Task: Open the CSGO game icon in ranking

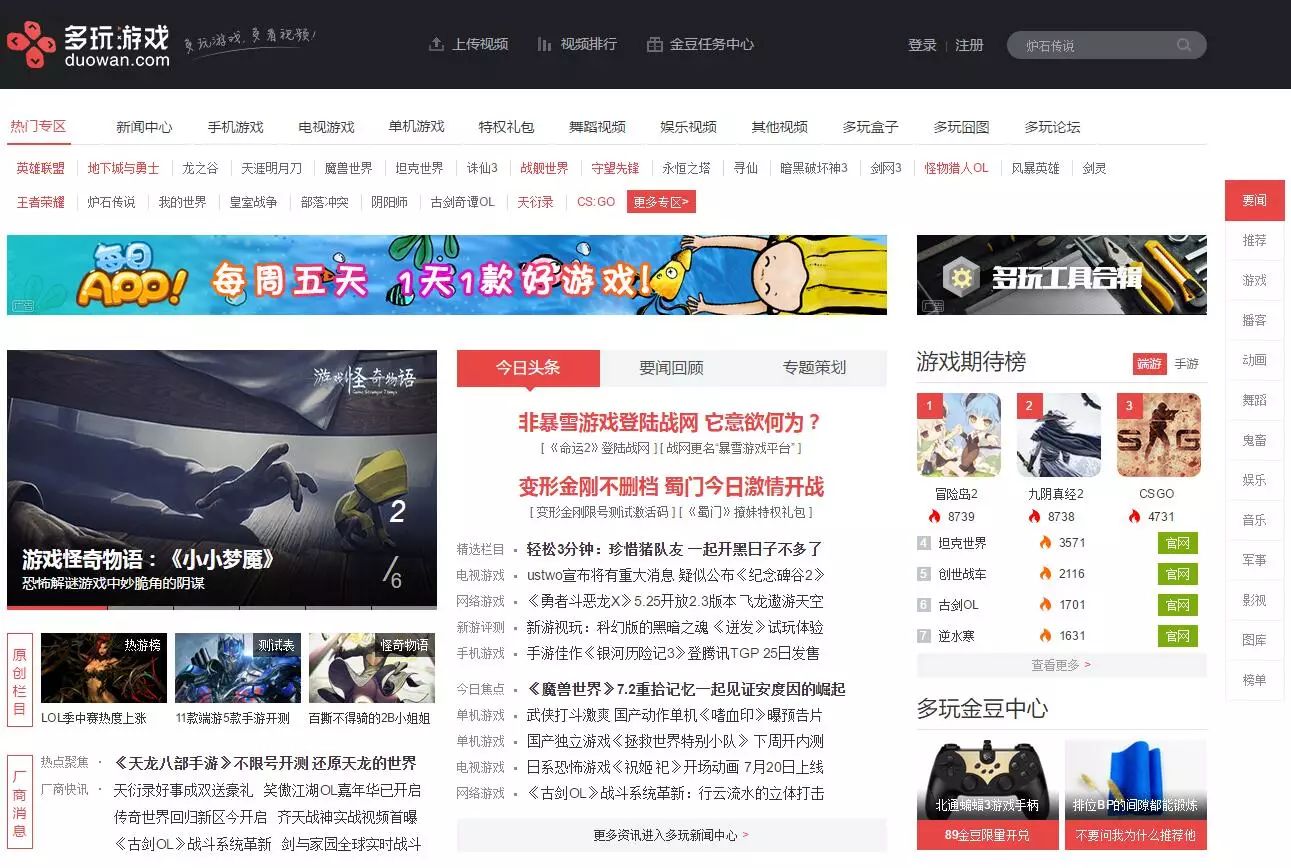Action: pyautogui.click(x=1158, y=435)
